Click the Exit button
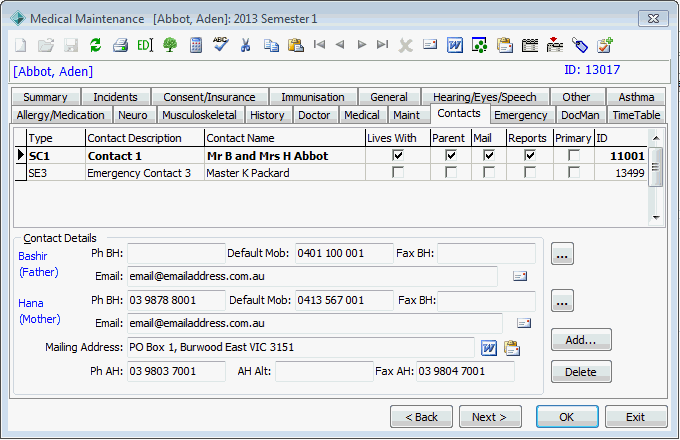The height and width of the screenshot is (440, 680). click(x=636, y=417)
